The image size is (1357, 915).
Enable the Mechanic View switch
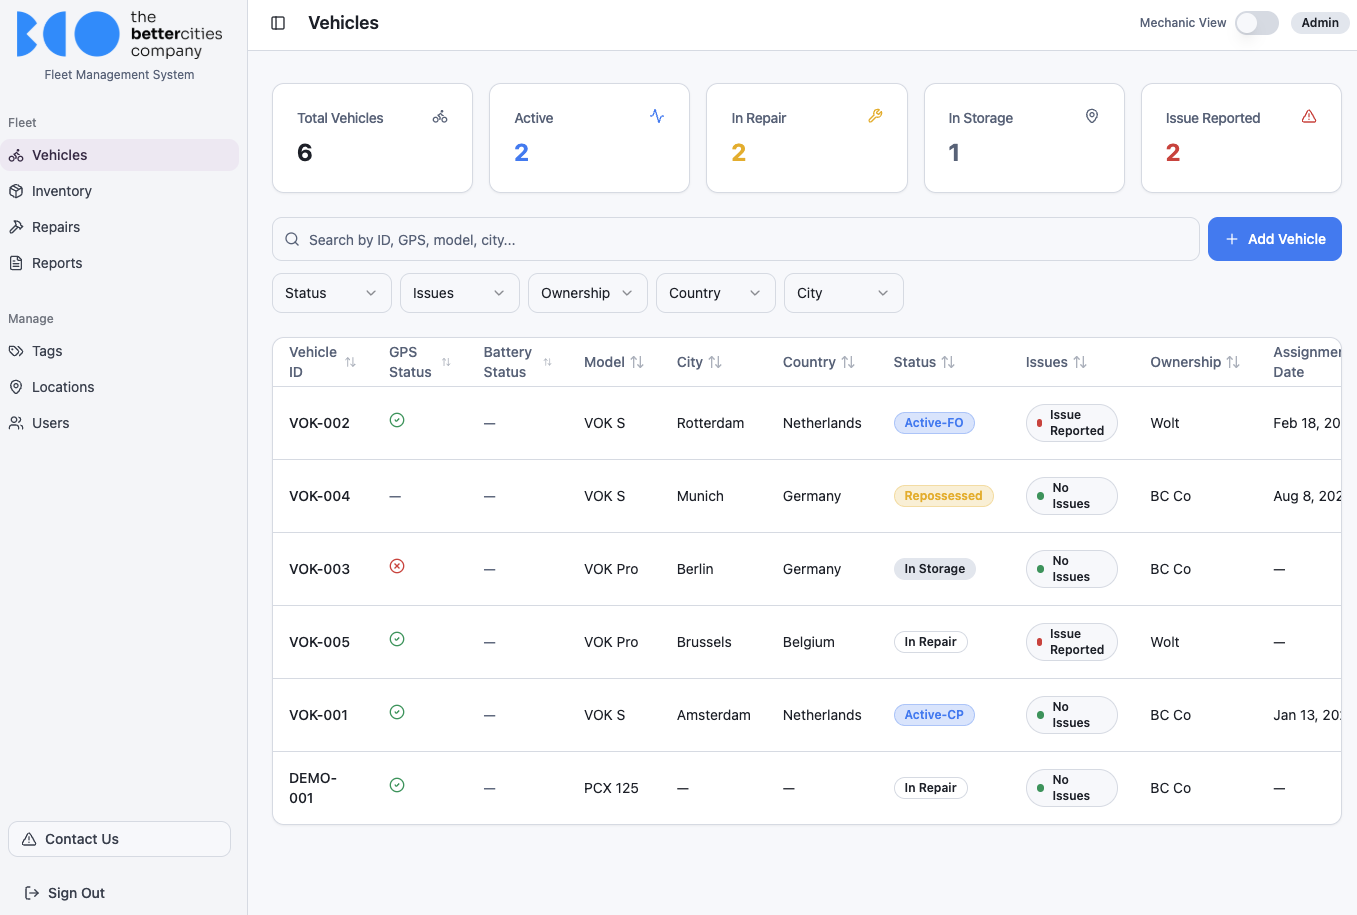click(1257, 23)
